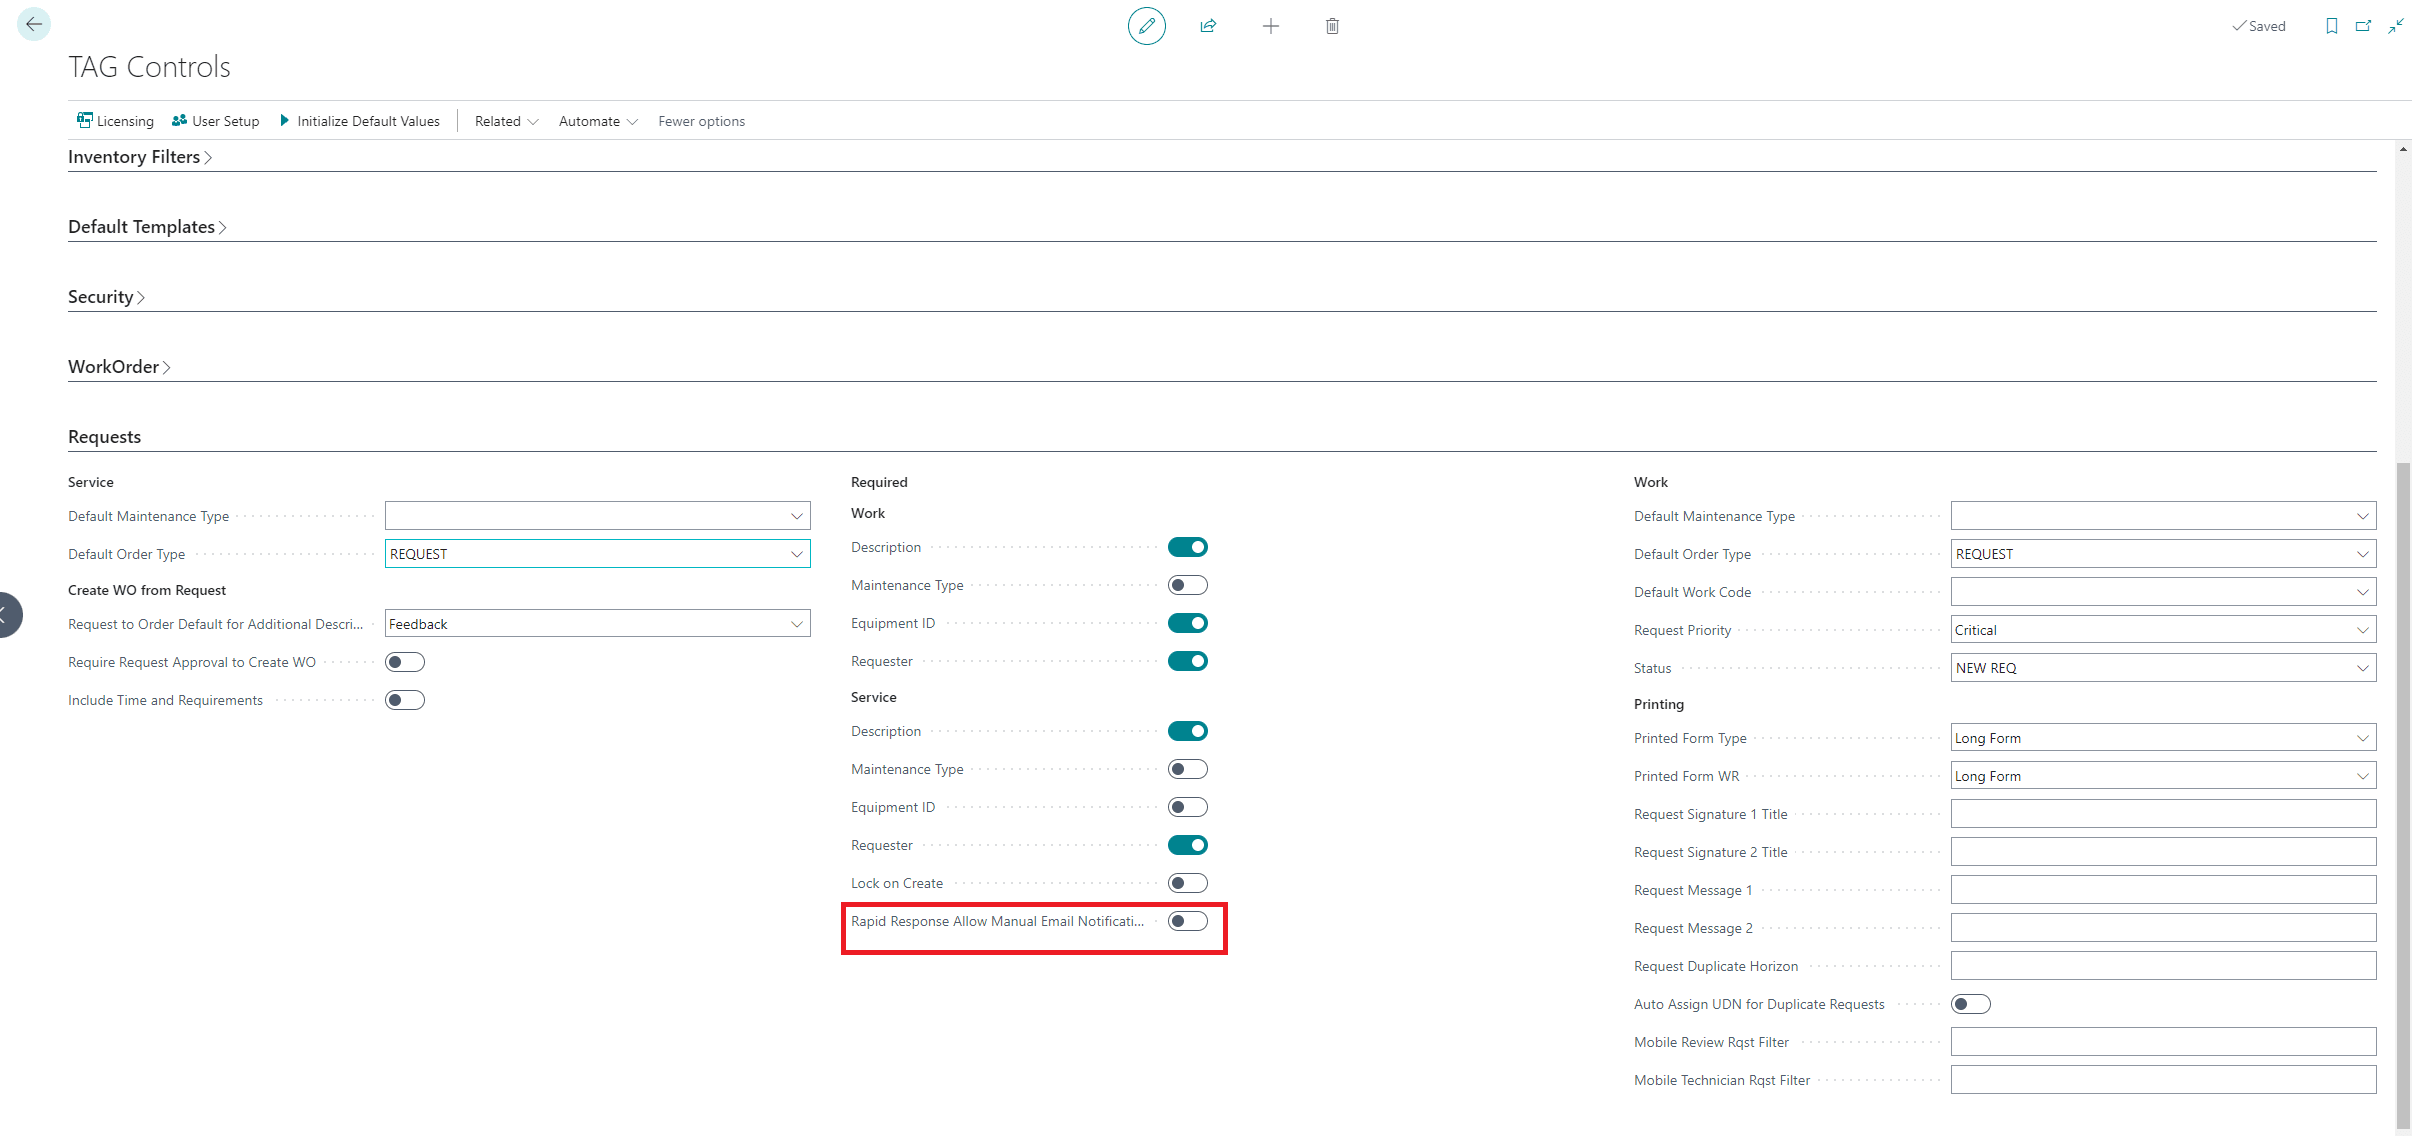Click the delete trash bin icon
This screenshot has width=2422, height=1136.
click(1333, 26)
